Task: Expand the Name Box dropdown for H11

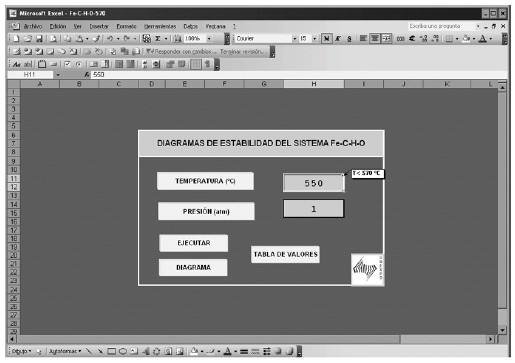Action: [58, 75]
